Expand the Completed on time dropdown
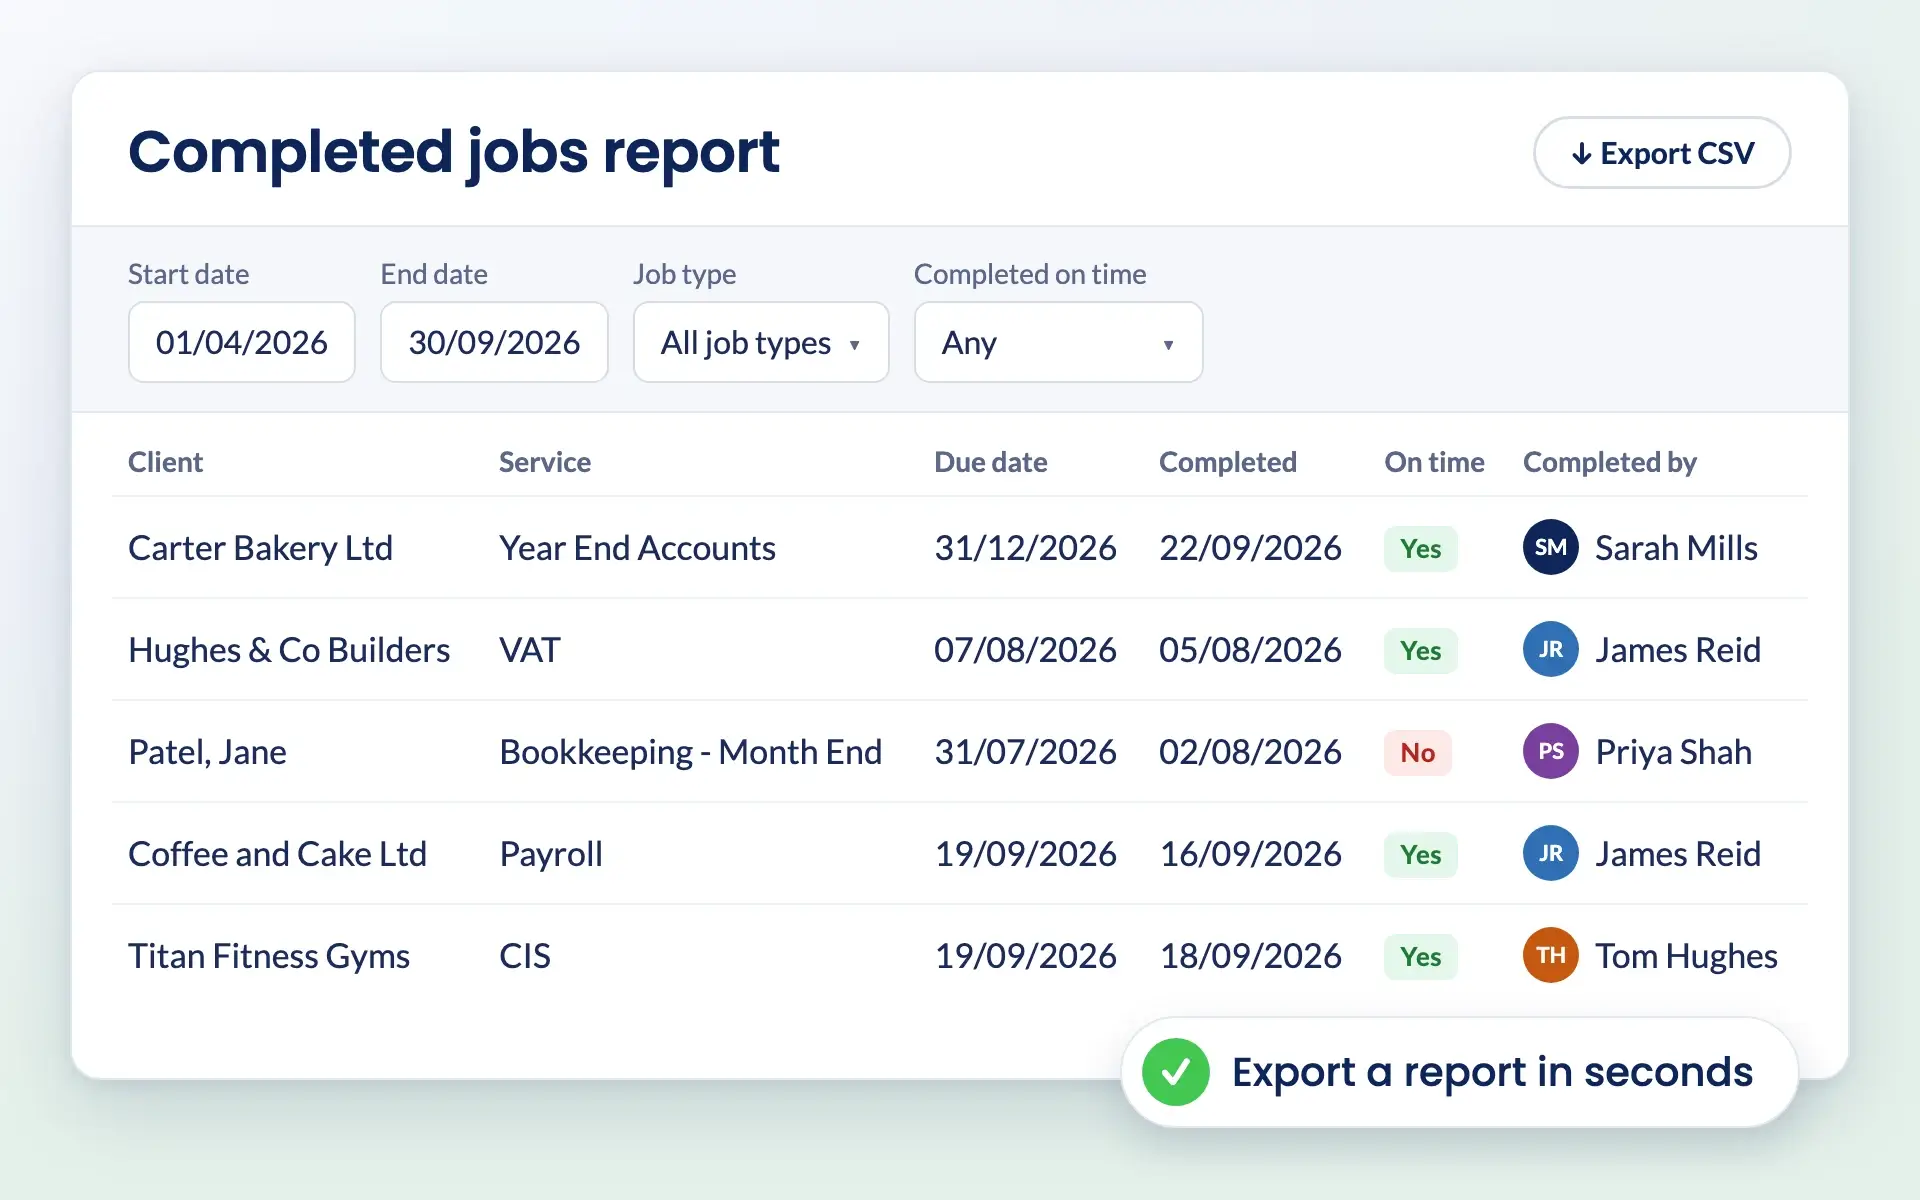Screen dimensions: 1920x1200 coord(1058,342)
